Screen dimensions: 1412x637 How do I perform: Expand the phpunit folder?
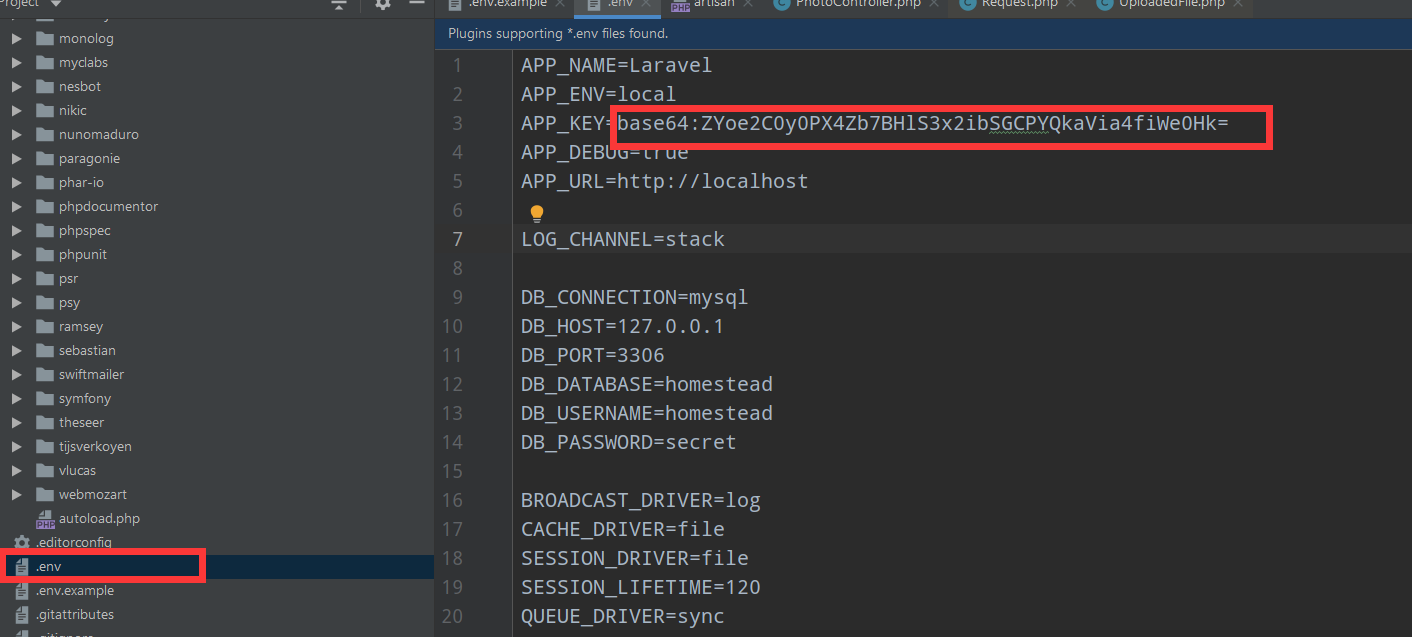click(17, 254)
